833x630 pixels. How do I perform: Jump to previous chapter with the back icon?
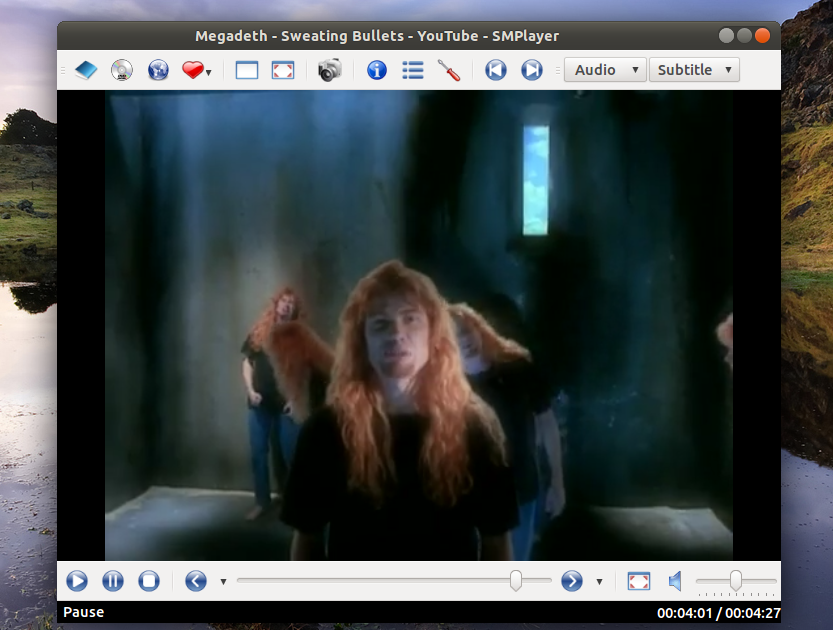click(495, 70)
